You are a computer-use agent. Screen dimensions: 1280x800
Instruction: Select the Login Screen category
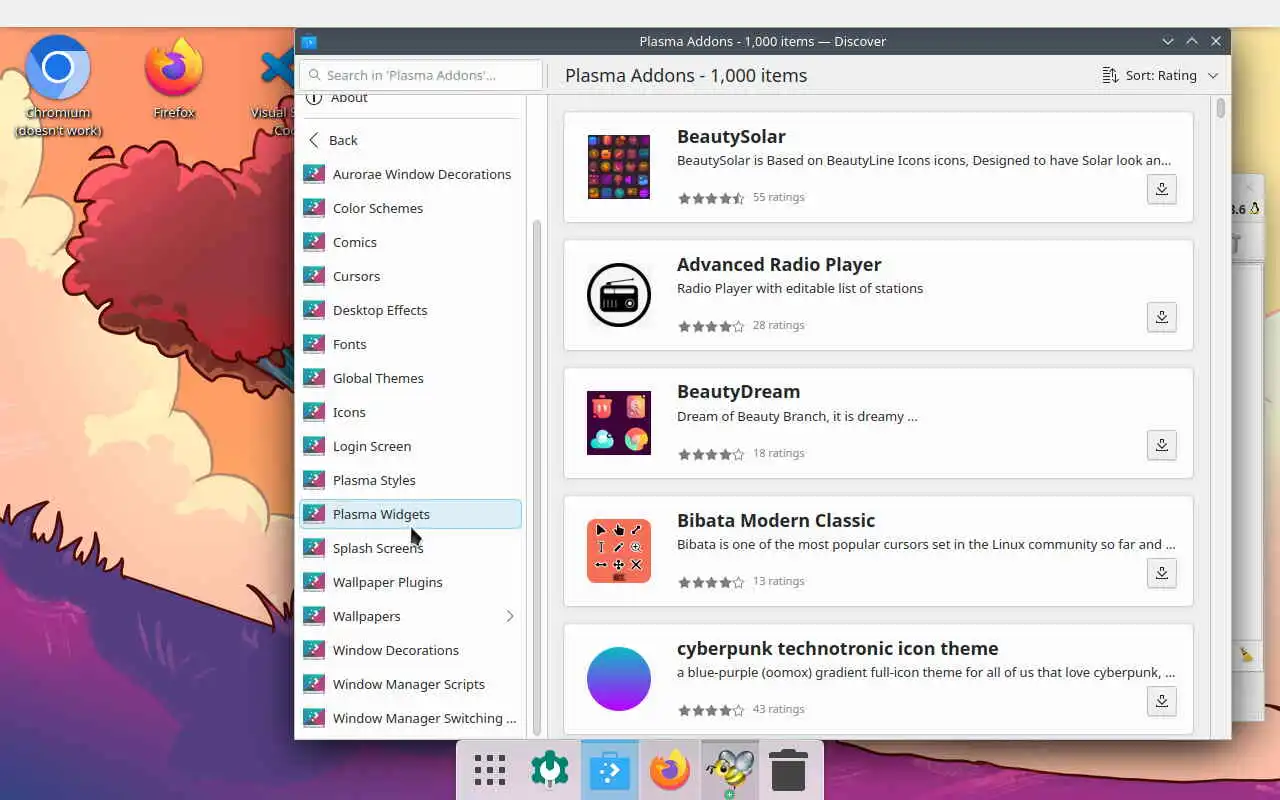point(410,446)
